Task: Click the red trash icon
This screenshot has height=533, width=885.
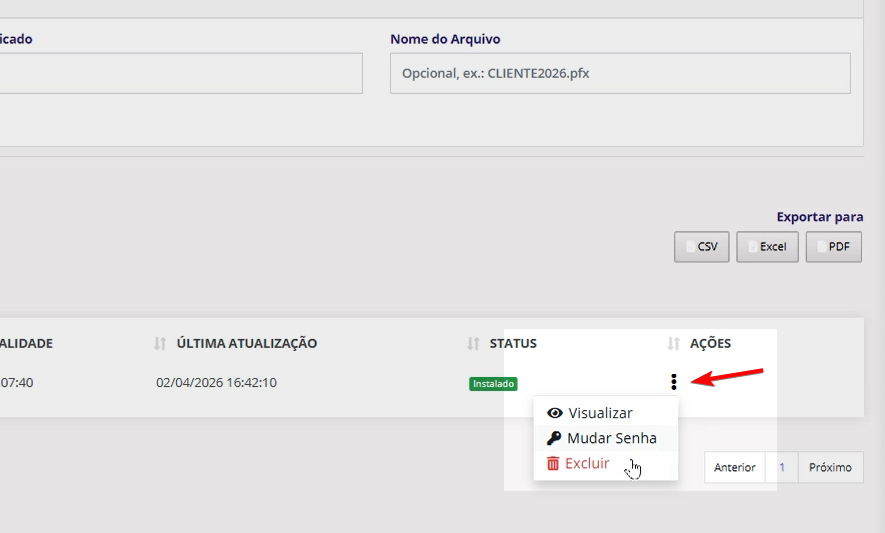Action: pos(553,463)
